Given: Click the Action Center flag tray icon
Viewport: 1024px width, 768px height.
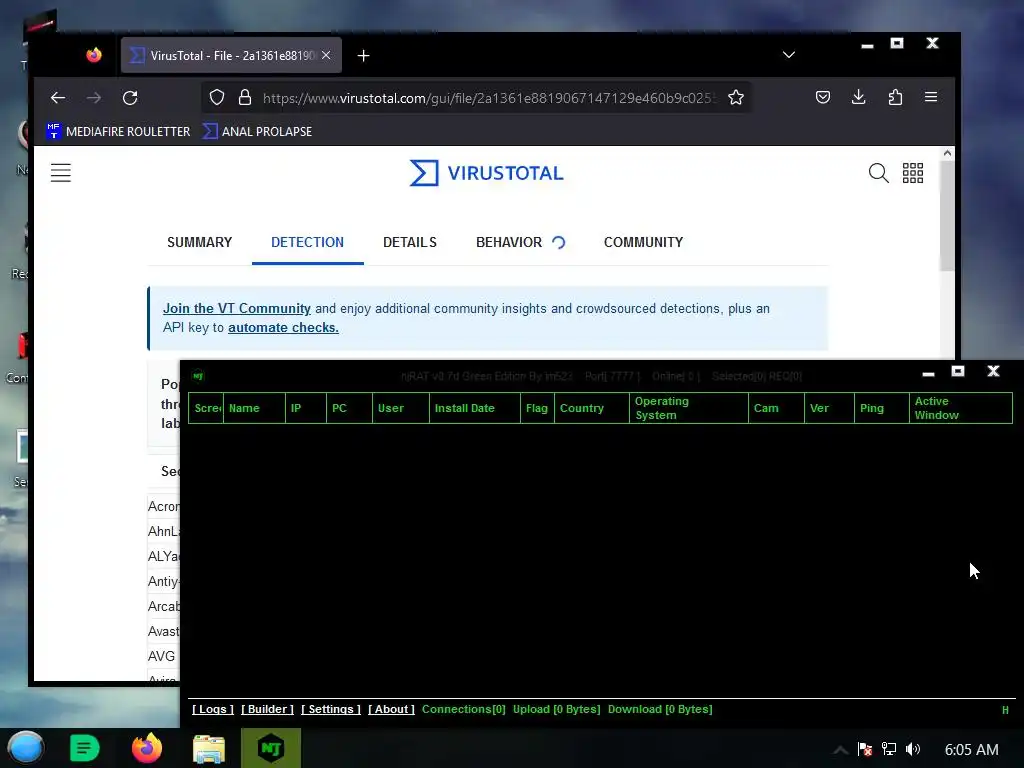Looking at the screenshot, I should click(865, 749).
